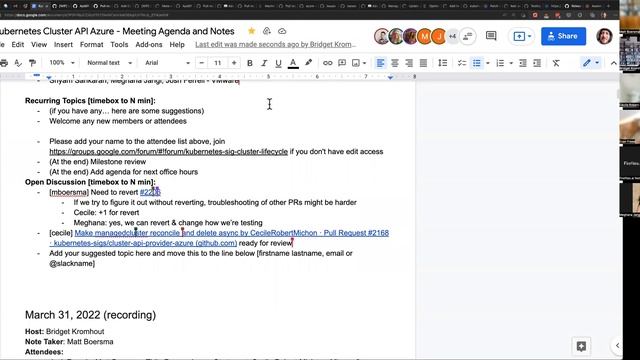
Task: Open the kubernetes-sig-cluster-lifecycle groups link
Action: (169, 151)
